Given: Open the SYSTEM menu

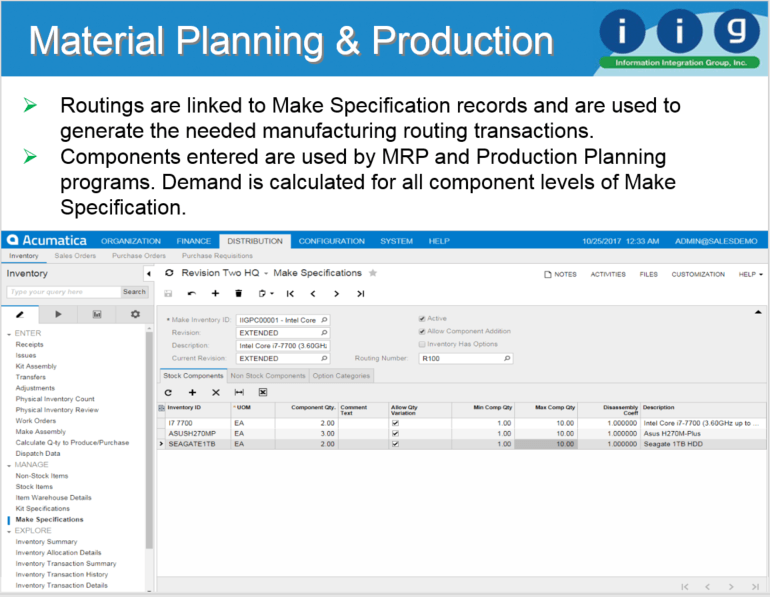Looking at the screenshot, I should click(396, 241).
